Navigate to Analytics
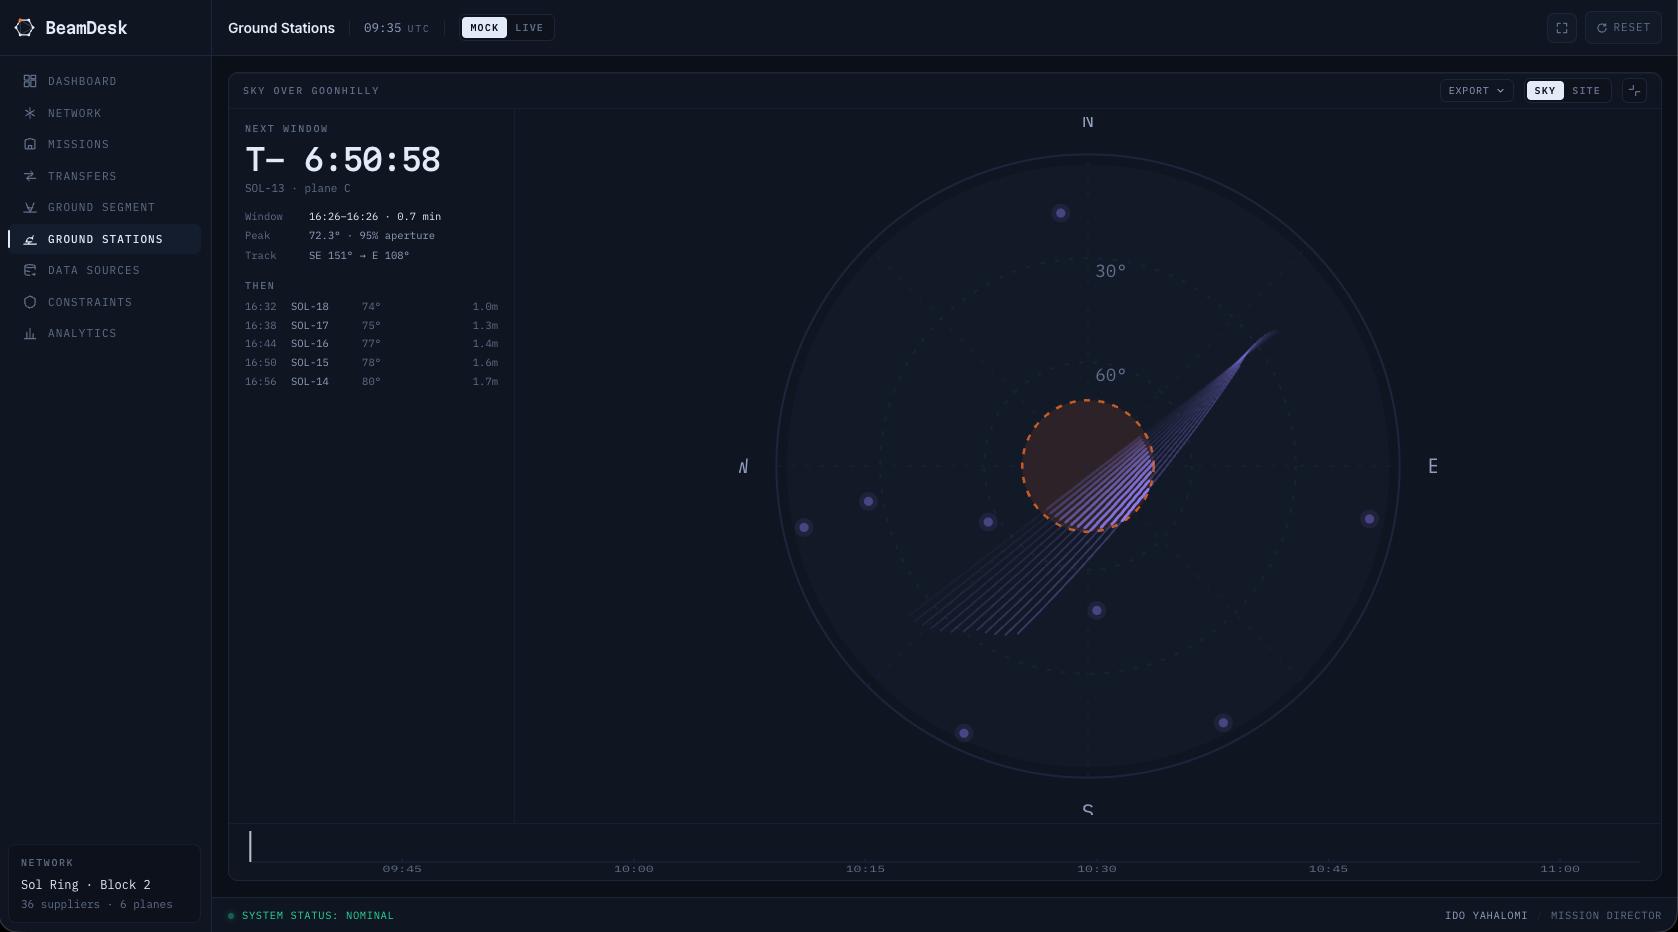Screen dimensions: 1678x932 pyautogui.click(x=105, y=333)
